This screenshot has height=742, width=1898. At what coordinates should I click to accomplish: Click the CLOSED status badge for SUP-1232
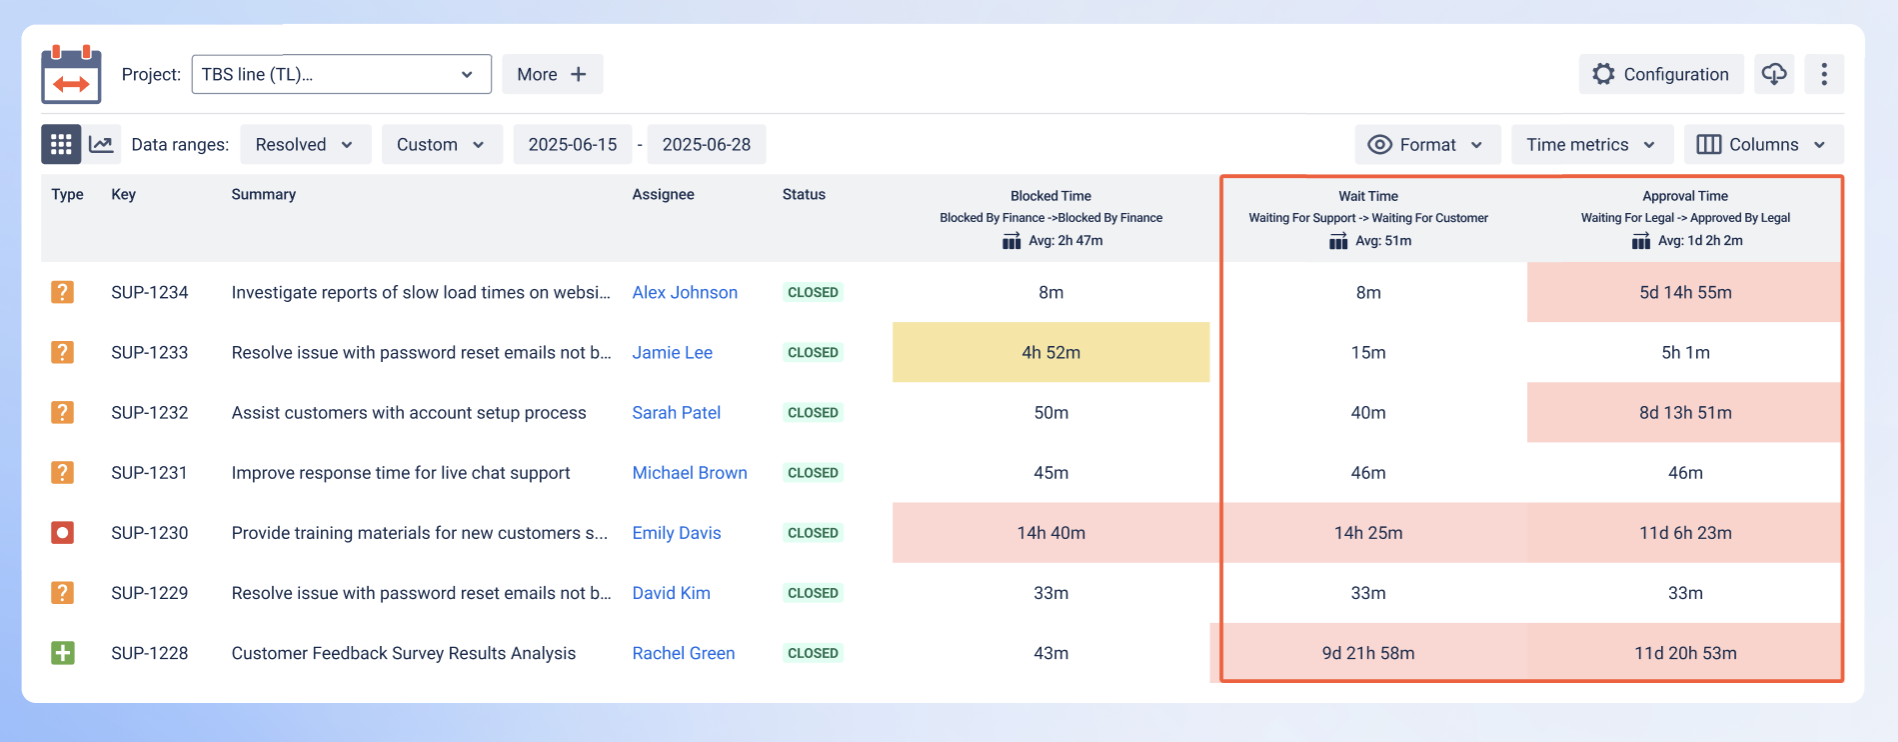(813, 413)
